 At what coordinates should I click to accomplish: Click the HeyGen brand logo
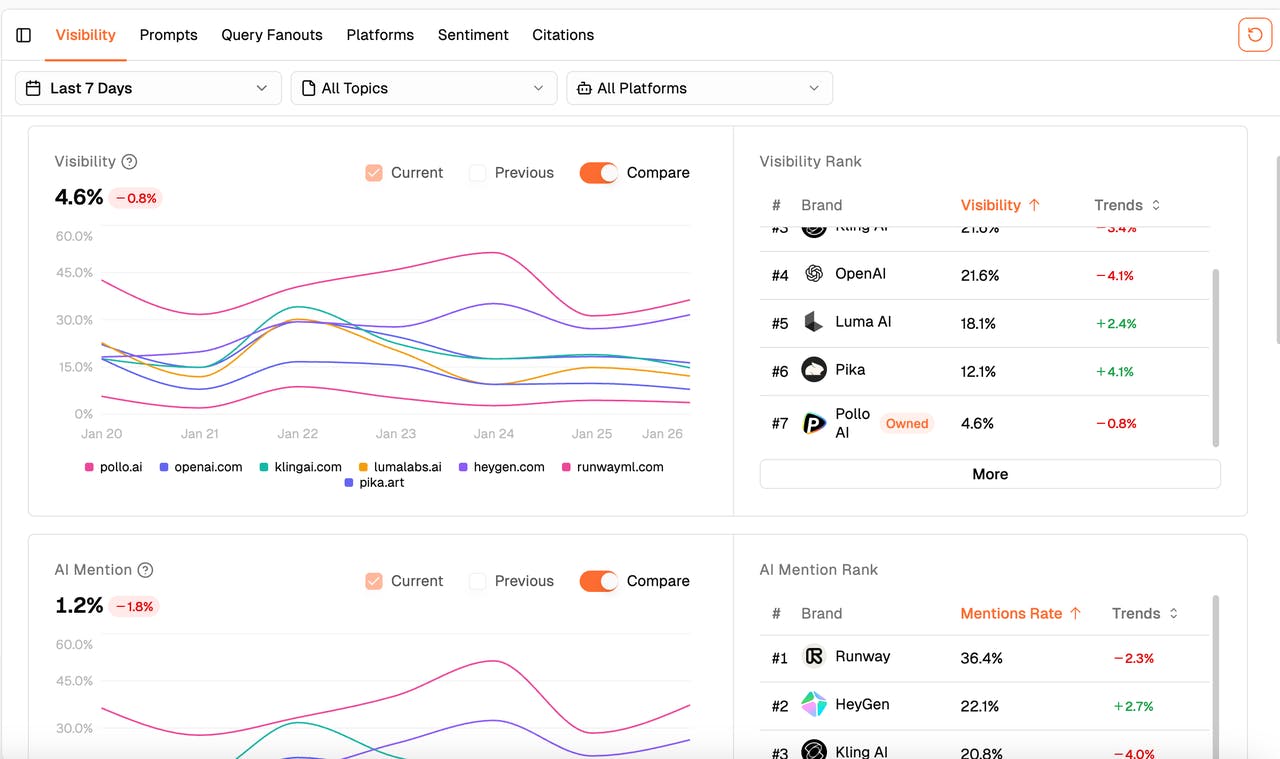tap(814, 704)
